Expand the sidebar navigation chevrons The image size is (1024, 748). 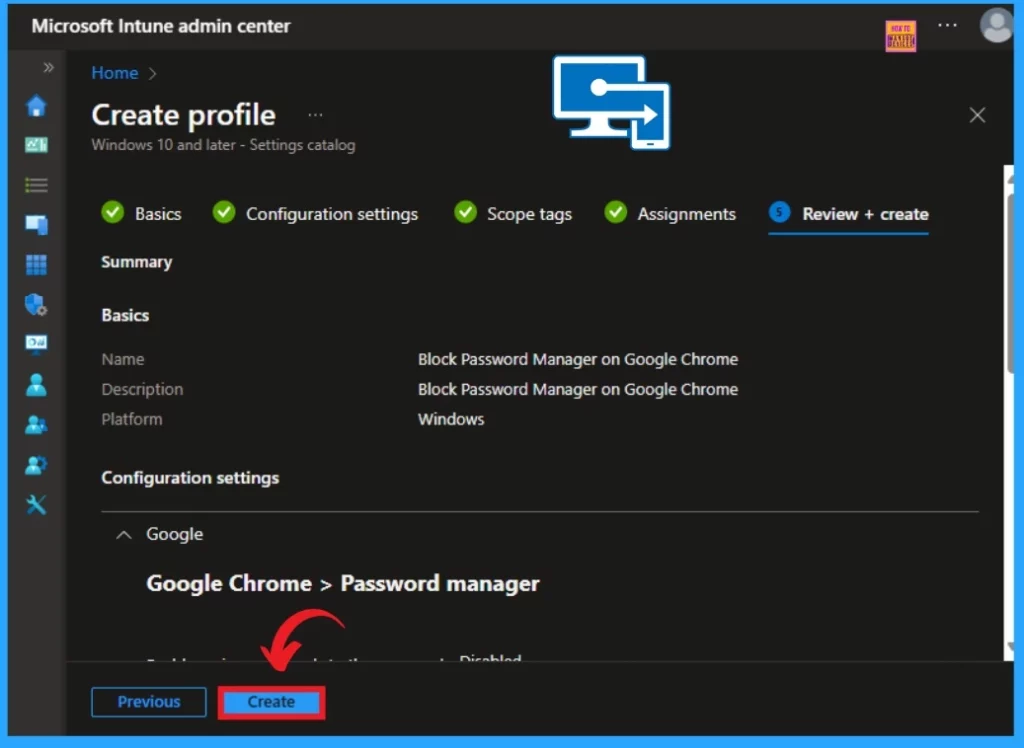pos(48,67)
